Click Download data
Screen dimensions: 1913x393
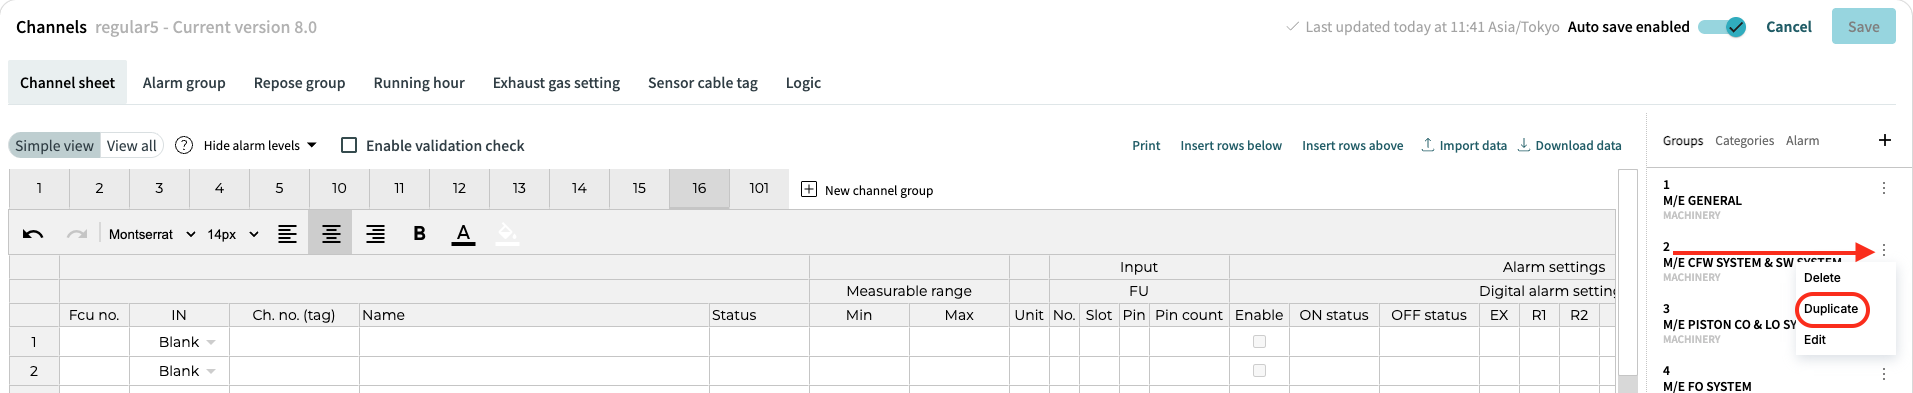tap(1570, 146)
